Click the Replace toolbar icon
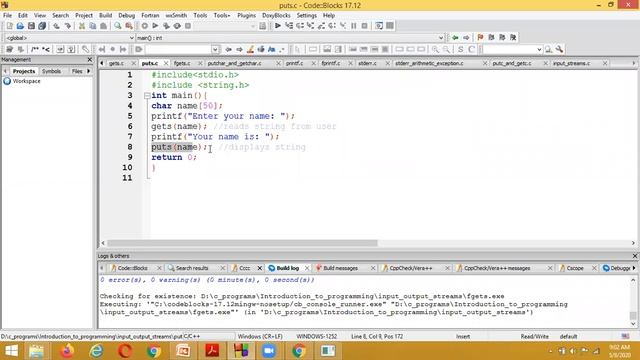Image resolution: width=640 pixels, height=360 pixels. [x=129, y=26]
